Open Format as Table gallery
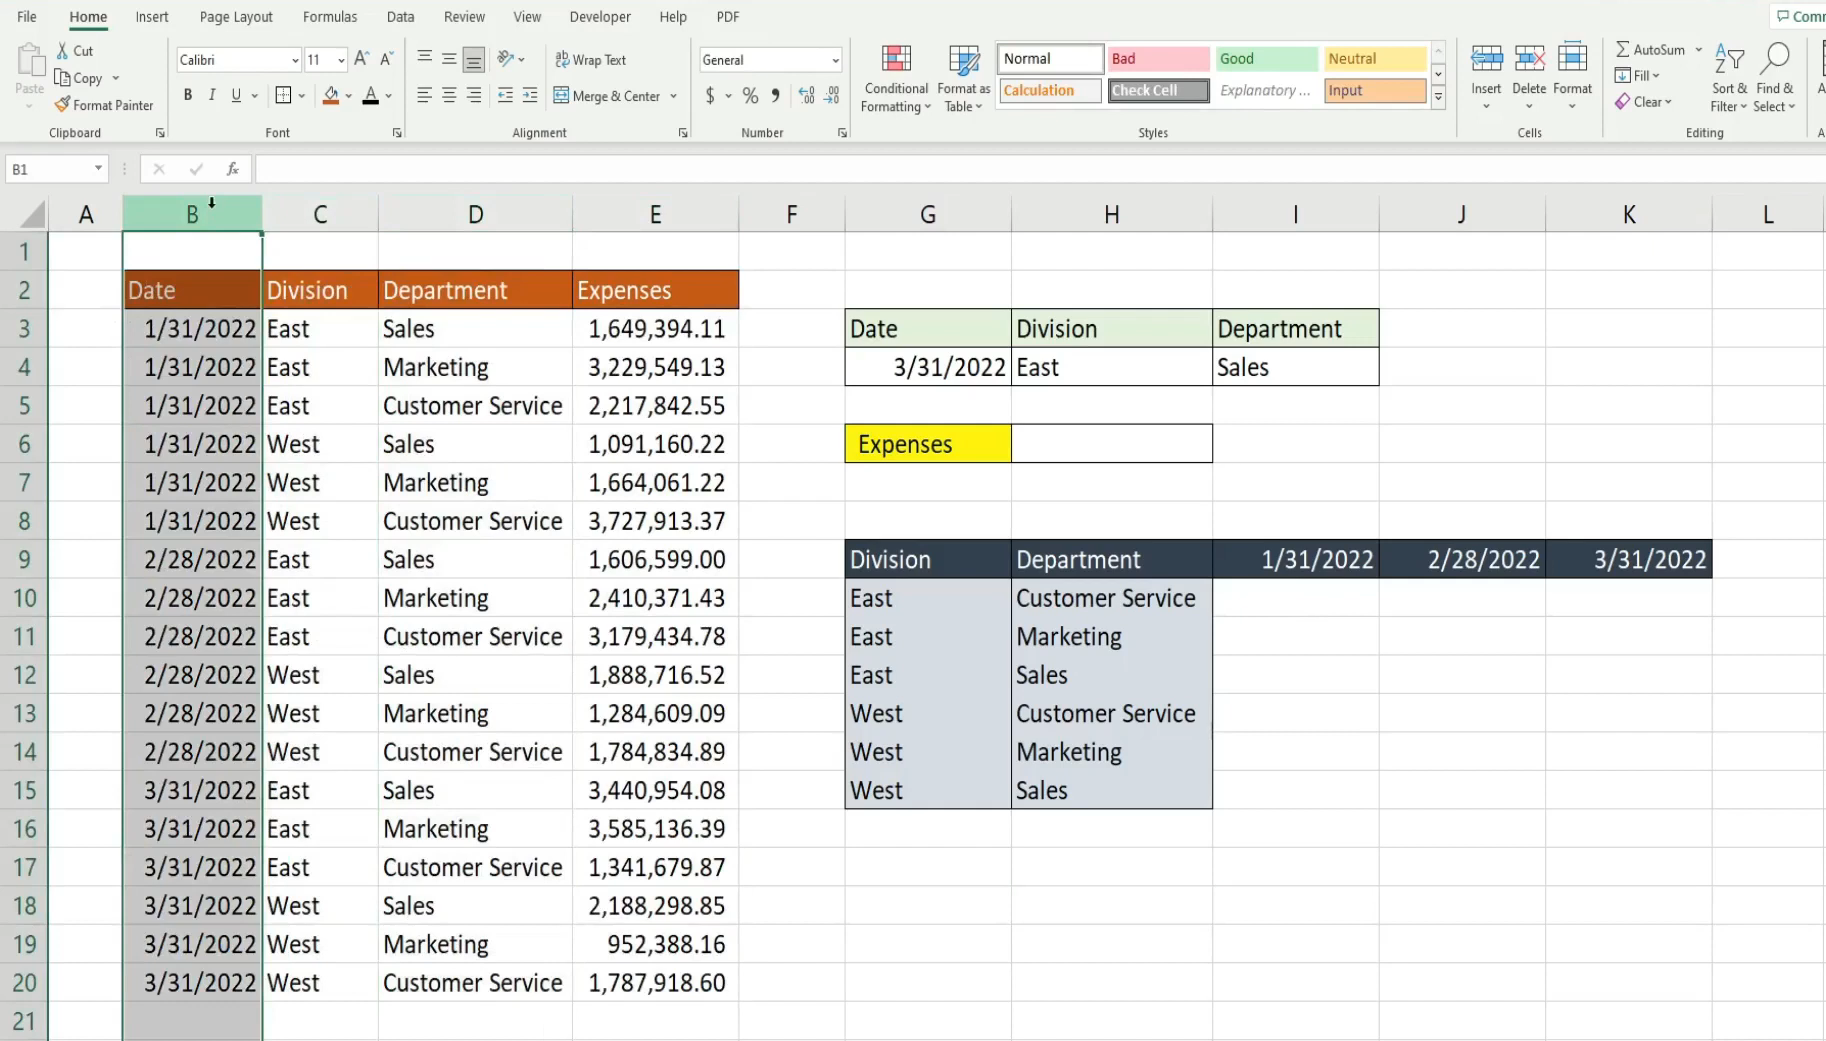The image size is (1826, 1041). tap(964, 78)
